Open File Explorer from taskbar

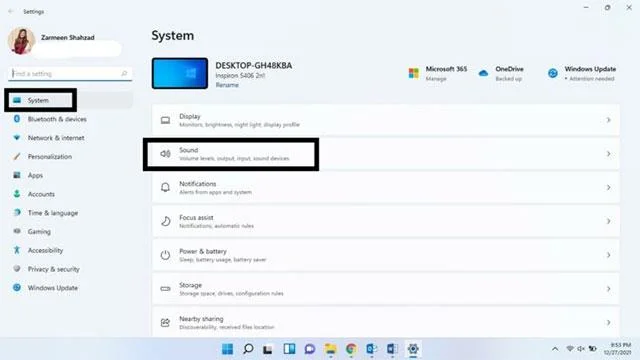pyautogui.click(x=330, y=349)
